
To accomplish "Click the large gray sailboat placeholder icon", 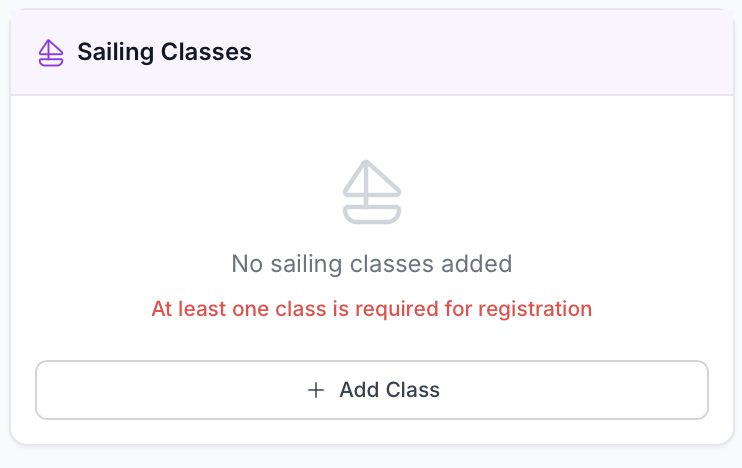I will (x=371, y=192).
